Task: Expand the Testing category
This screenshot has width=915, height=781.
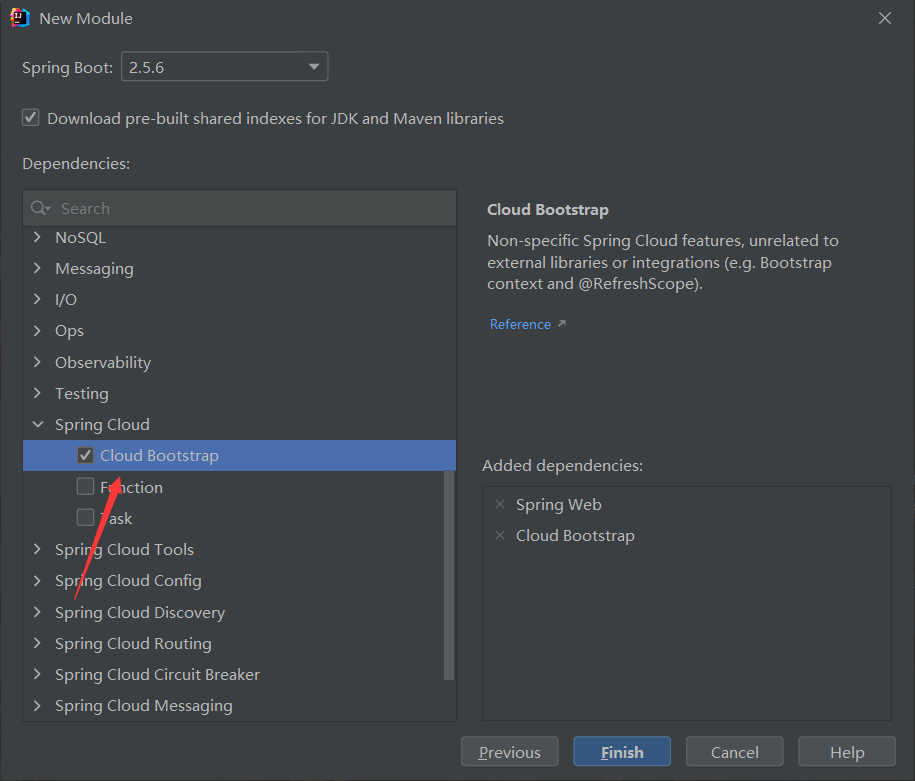Action: 37,393
